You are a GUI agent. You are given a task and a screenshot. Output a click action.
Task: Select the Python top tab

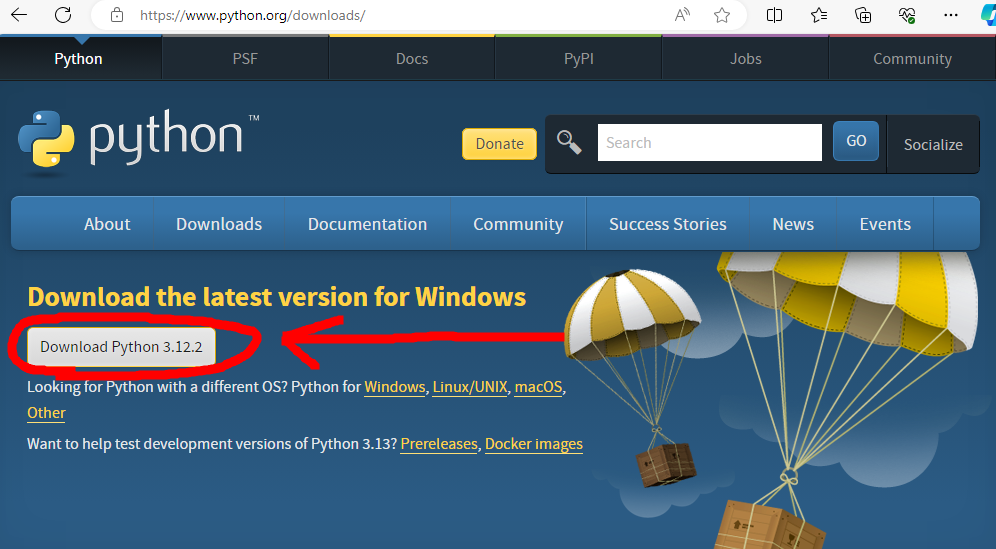pyautogui.click(x=79, y=58)
